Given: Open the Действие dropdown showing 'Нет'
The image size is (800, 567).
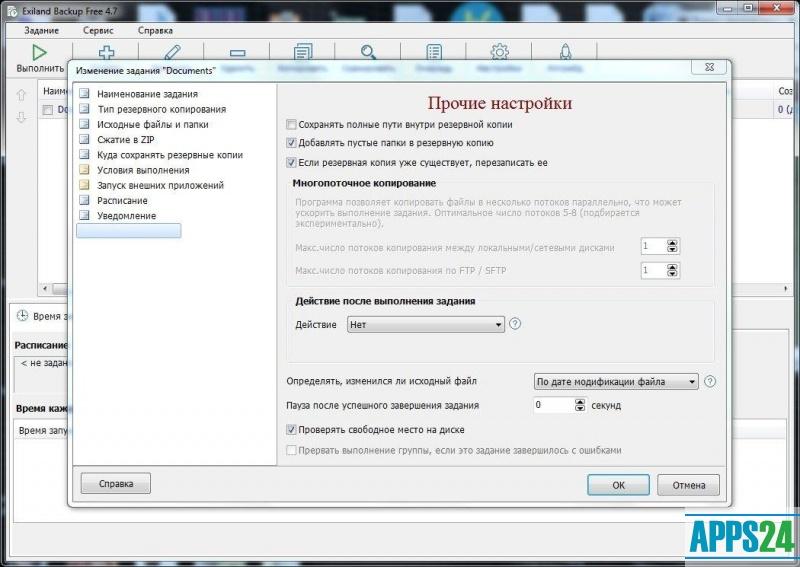Looking at the screenshot, I should coord(426,325).
